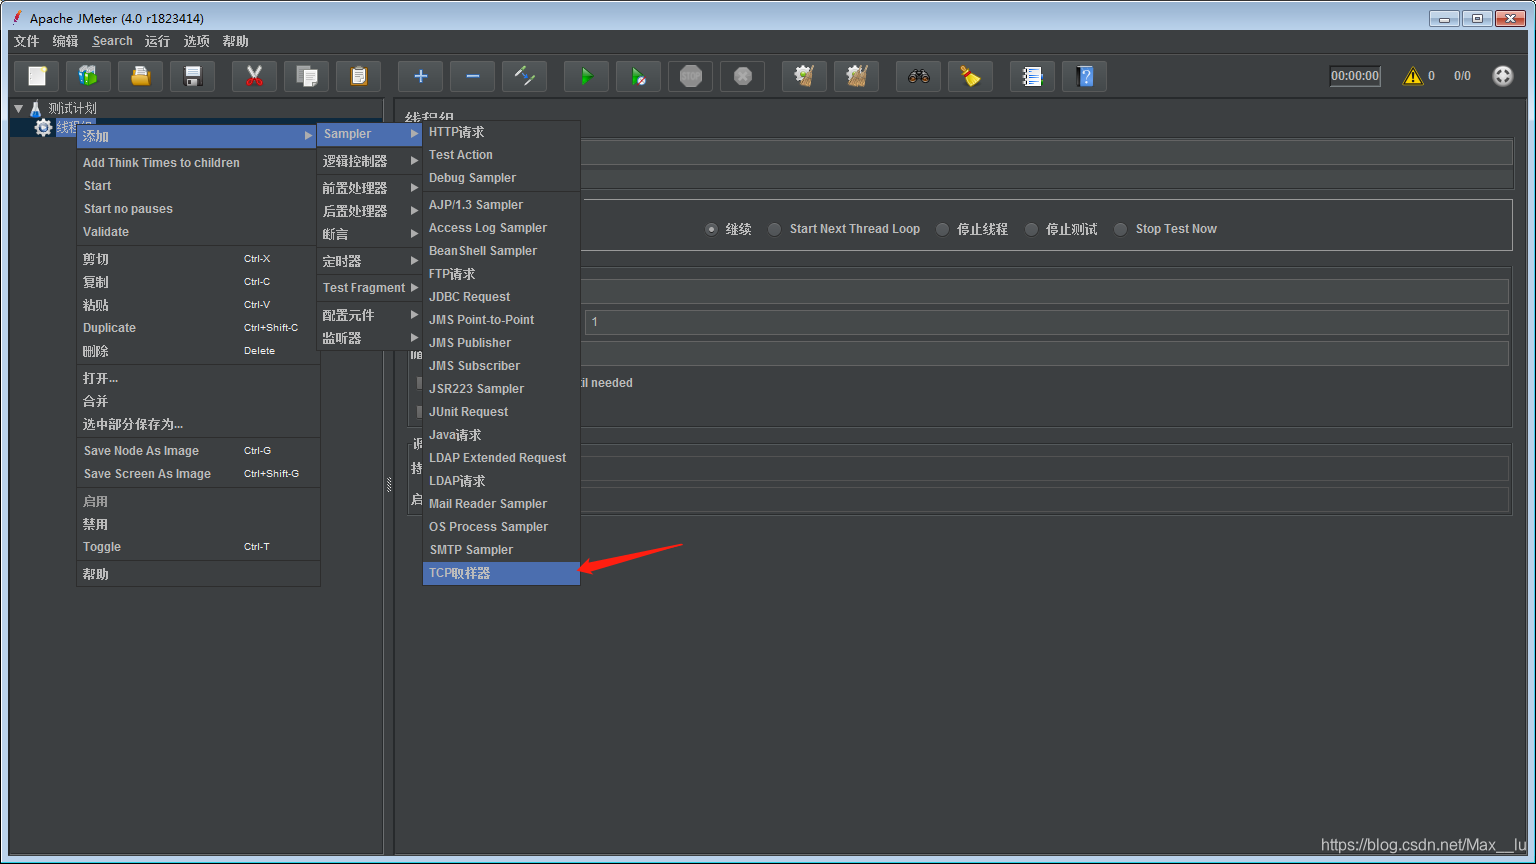The width and height of the screenshot is (1536, 864).
Task: Select Start Next Thread Loop radio button
Action: [x=775, y=229]
